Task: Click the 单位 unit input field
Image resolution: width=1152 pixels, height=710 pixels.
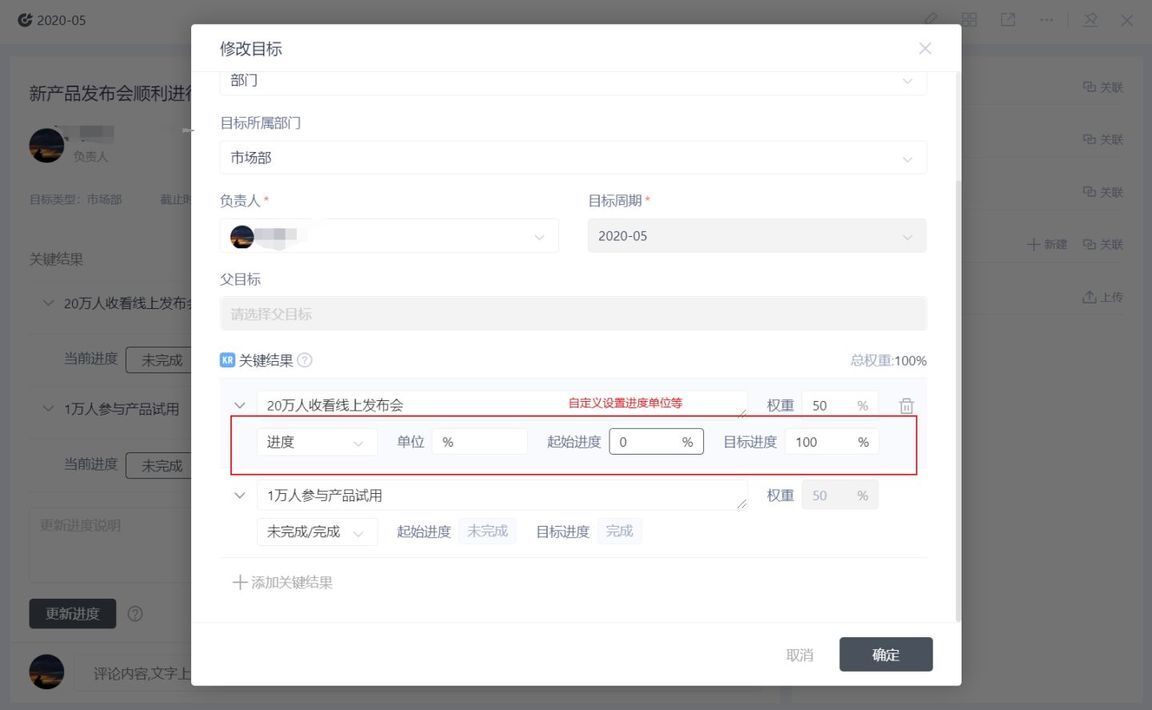Action: pyautogui.click(x=480, y=442)
